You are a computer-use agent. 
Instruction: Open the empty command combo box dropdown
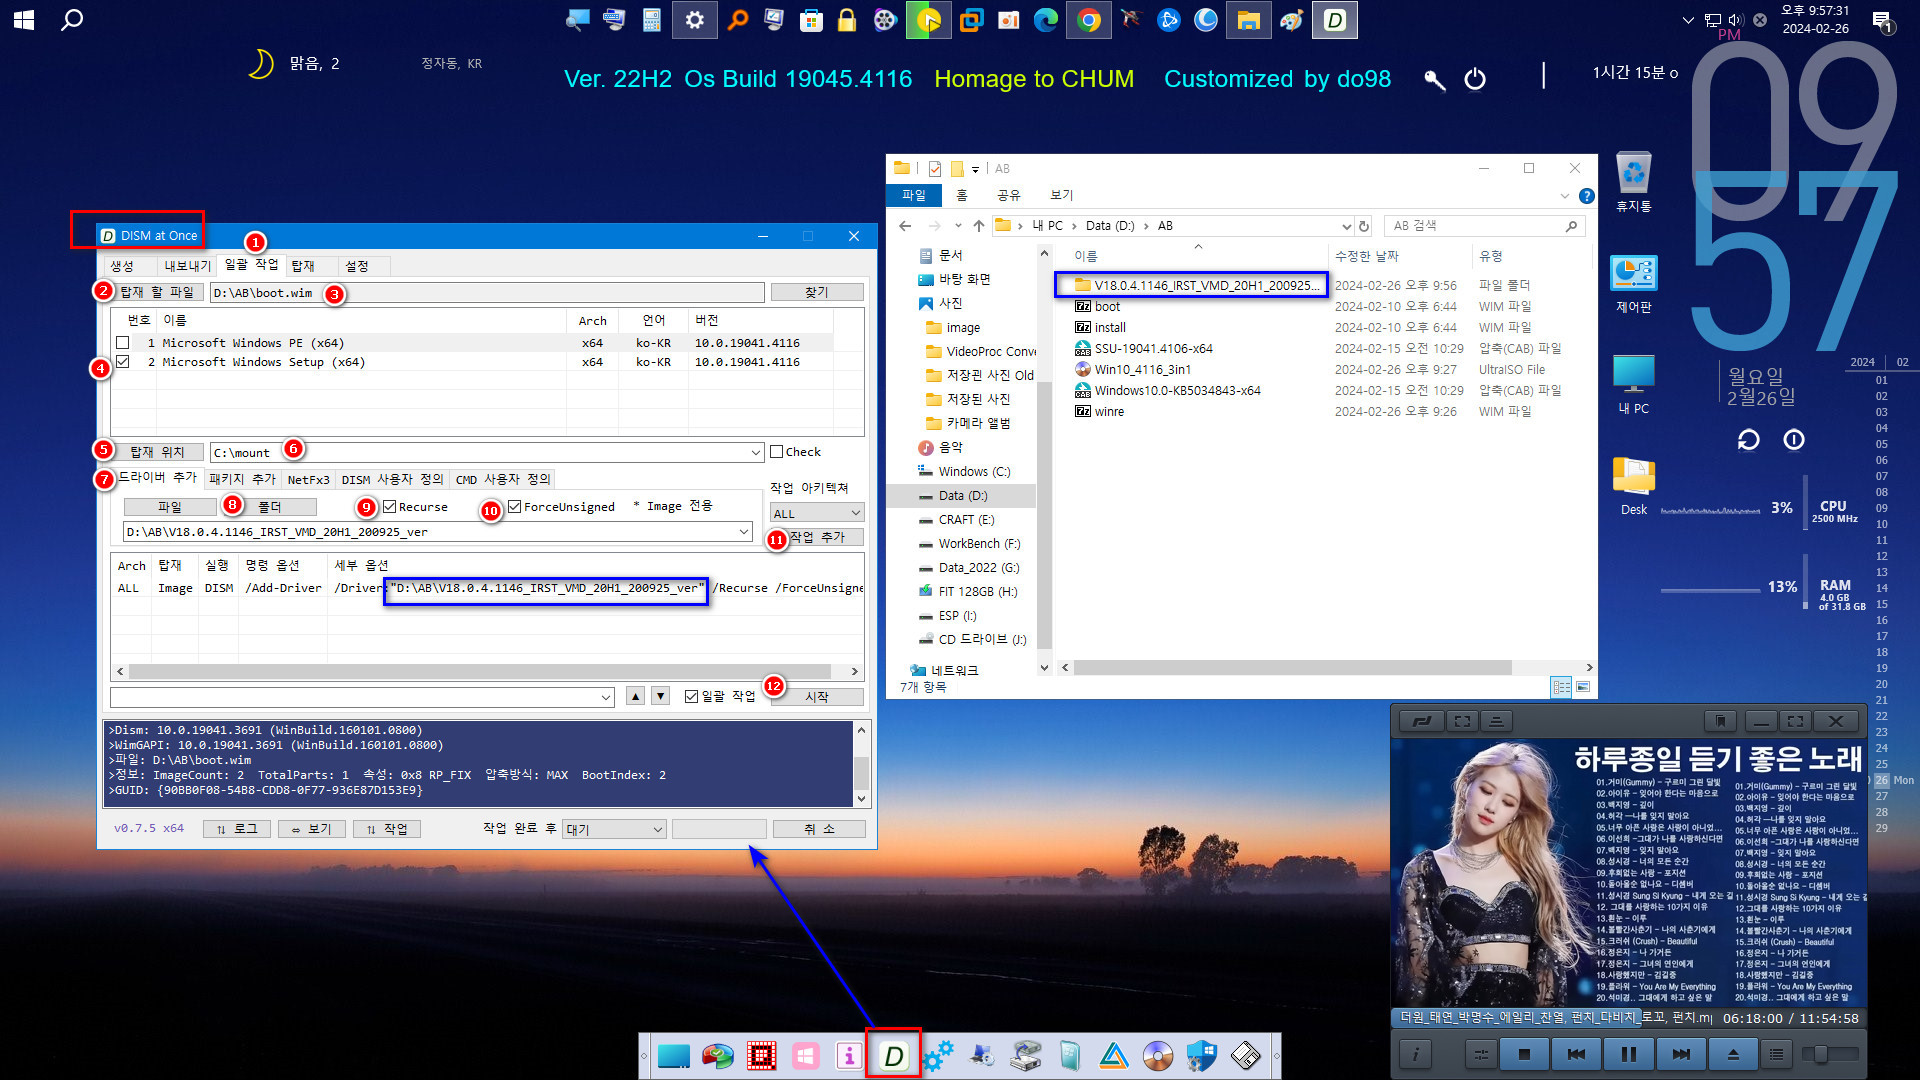pyautogui.click(x=606, y=697)
